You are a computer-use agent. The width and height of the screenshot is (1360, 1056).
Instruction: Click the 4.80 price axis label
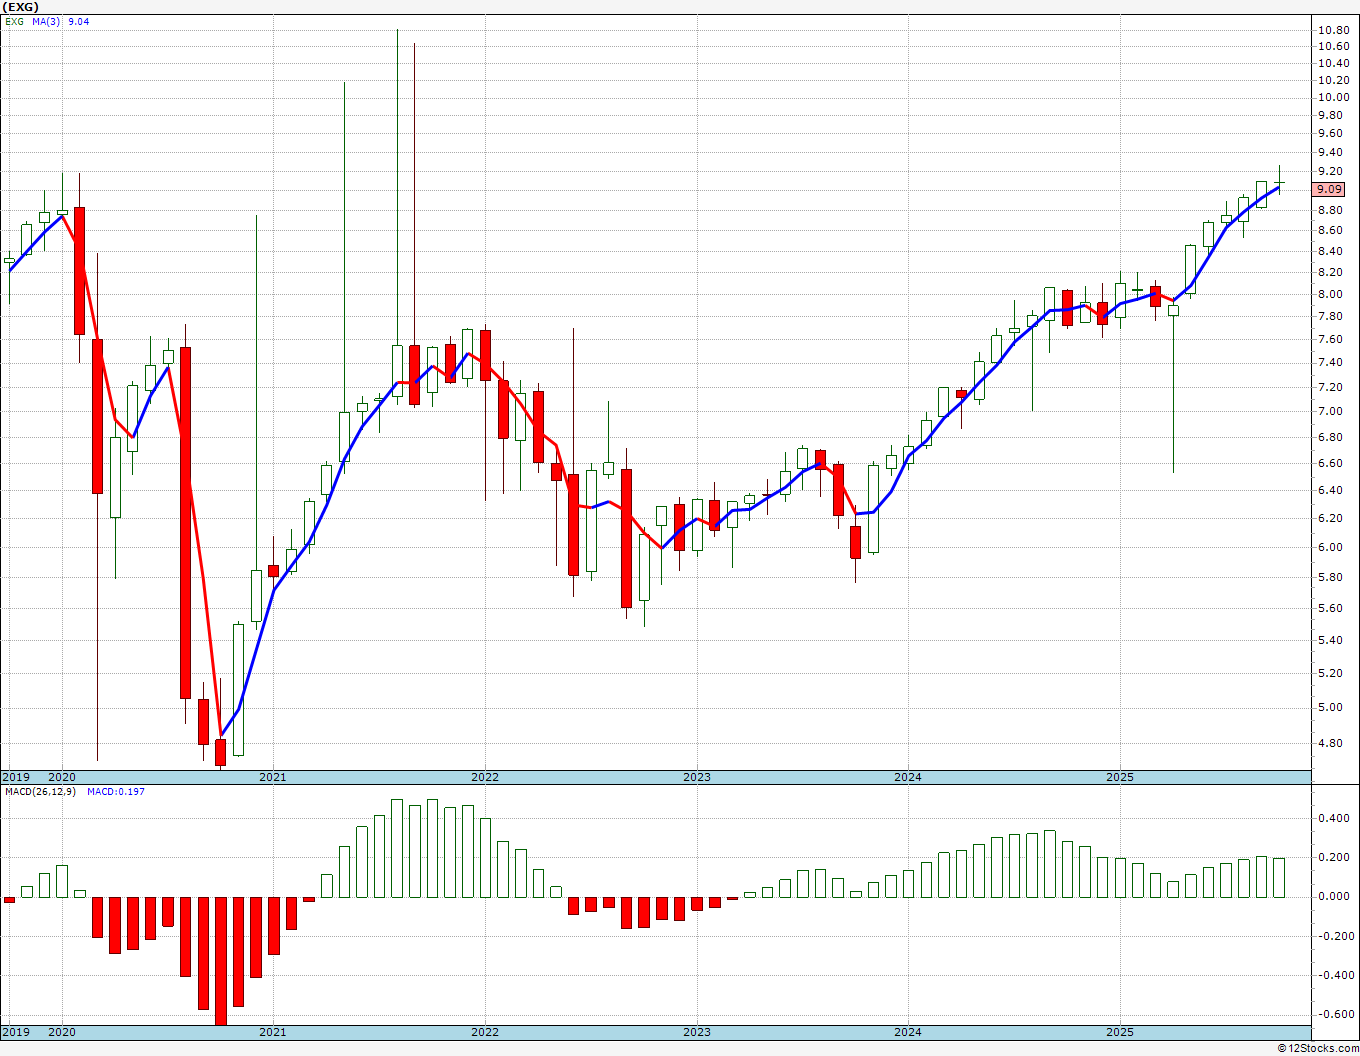pos(1330,744)
